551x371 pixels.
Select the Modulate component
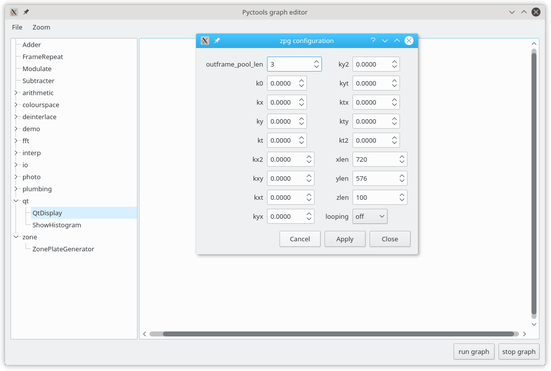37,69
